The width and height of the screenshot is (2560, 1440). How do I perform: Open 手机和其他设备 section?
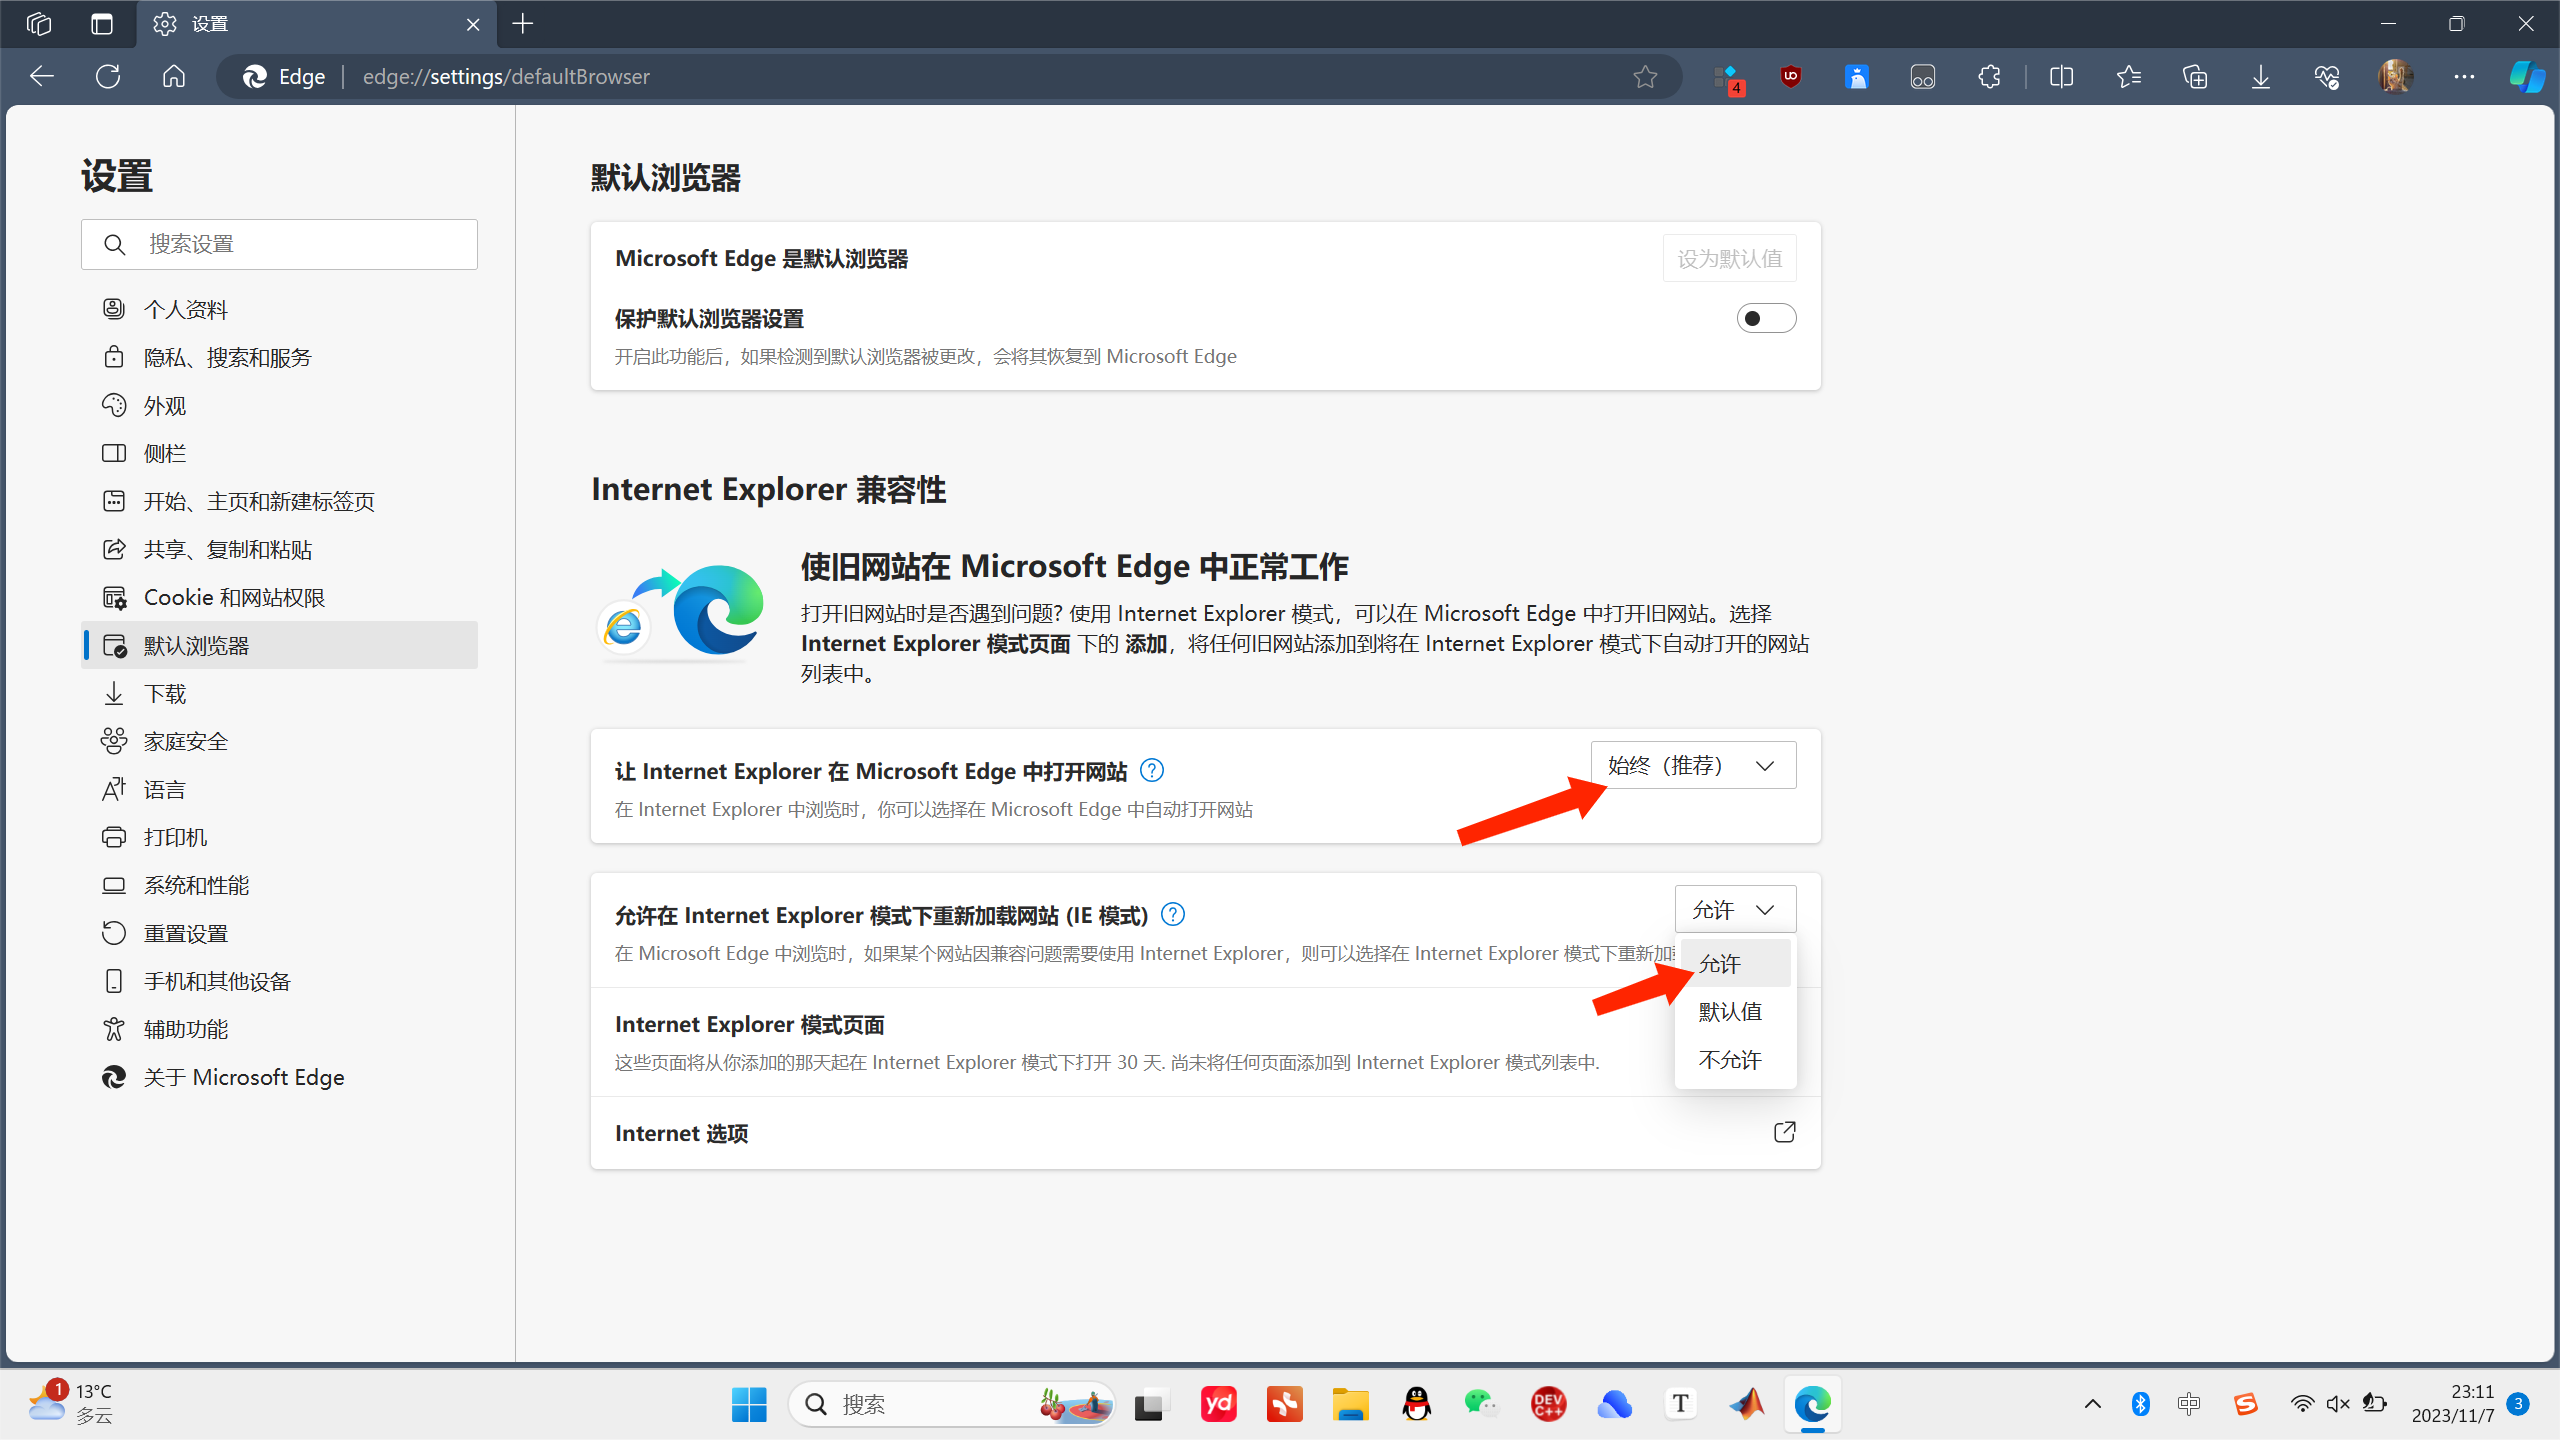point(279,981)
